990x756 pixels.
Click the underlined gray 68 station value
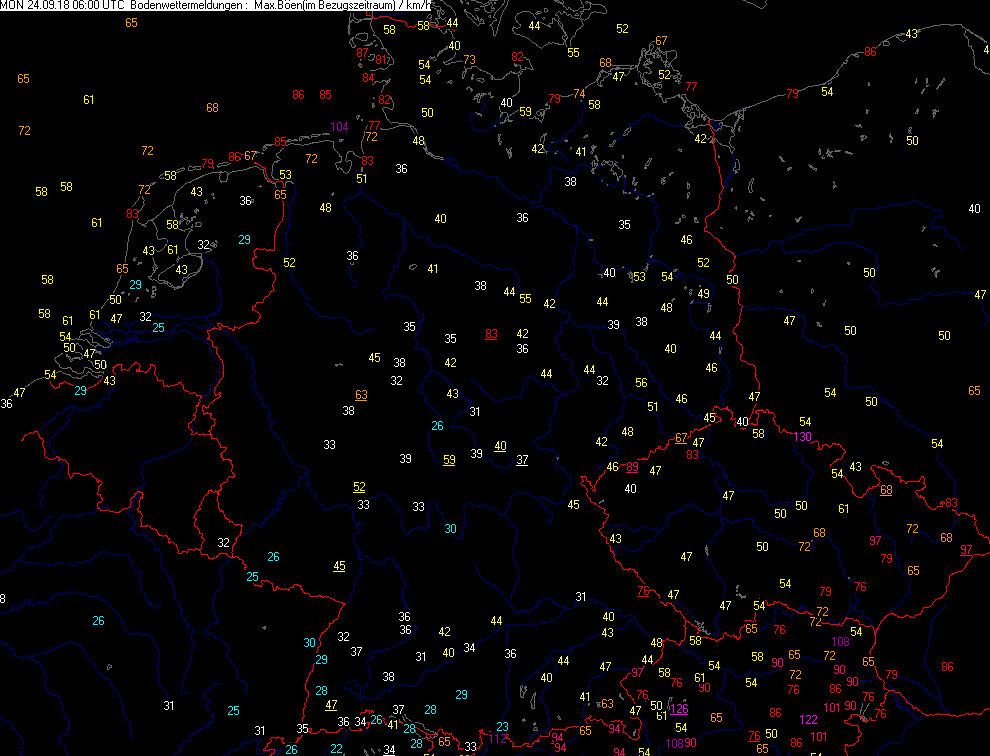pos(886,490)
